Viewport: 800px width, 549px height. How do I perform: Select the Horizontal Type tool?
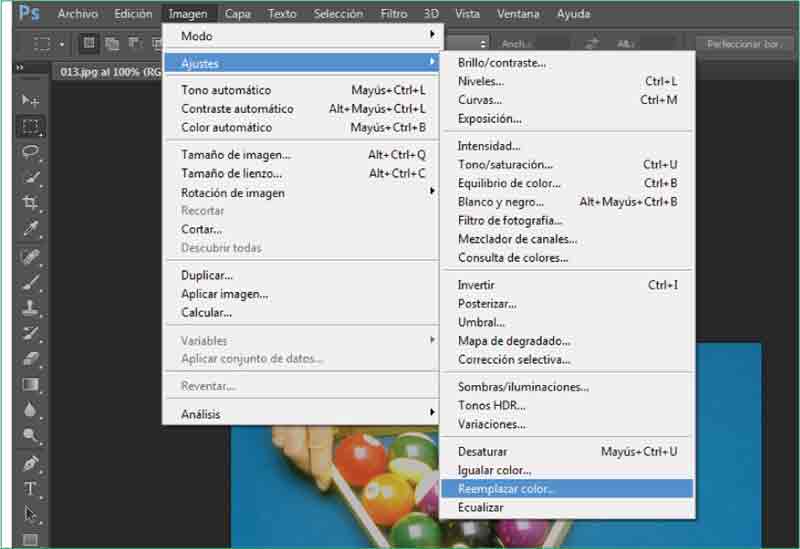click(31, 489)
